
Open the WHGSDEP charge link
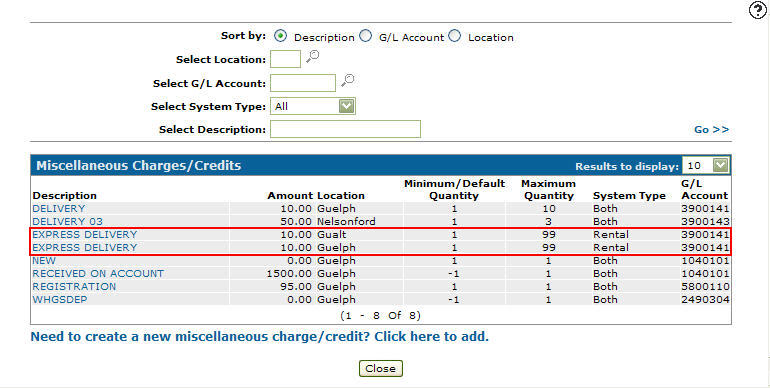(x=60, y=299)
